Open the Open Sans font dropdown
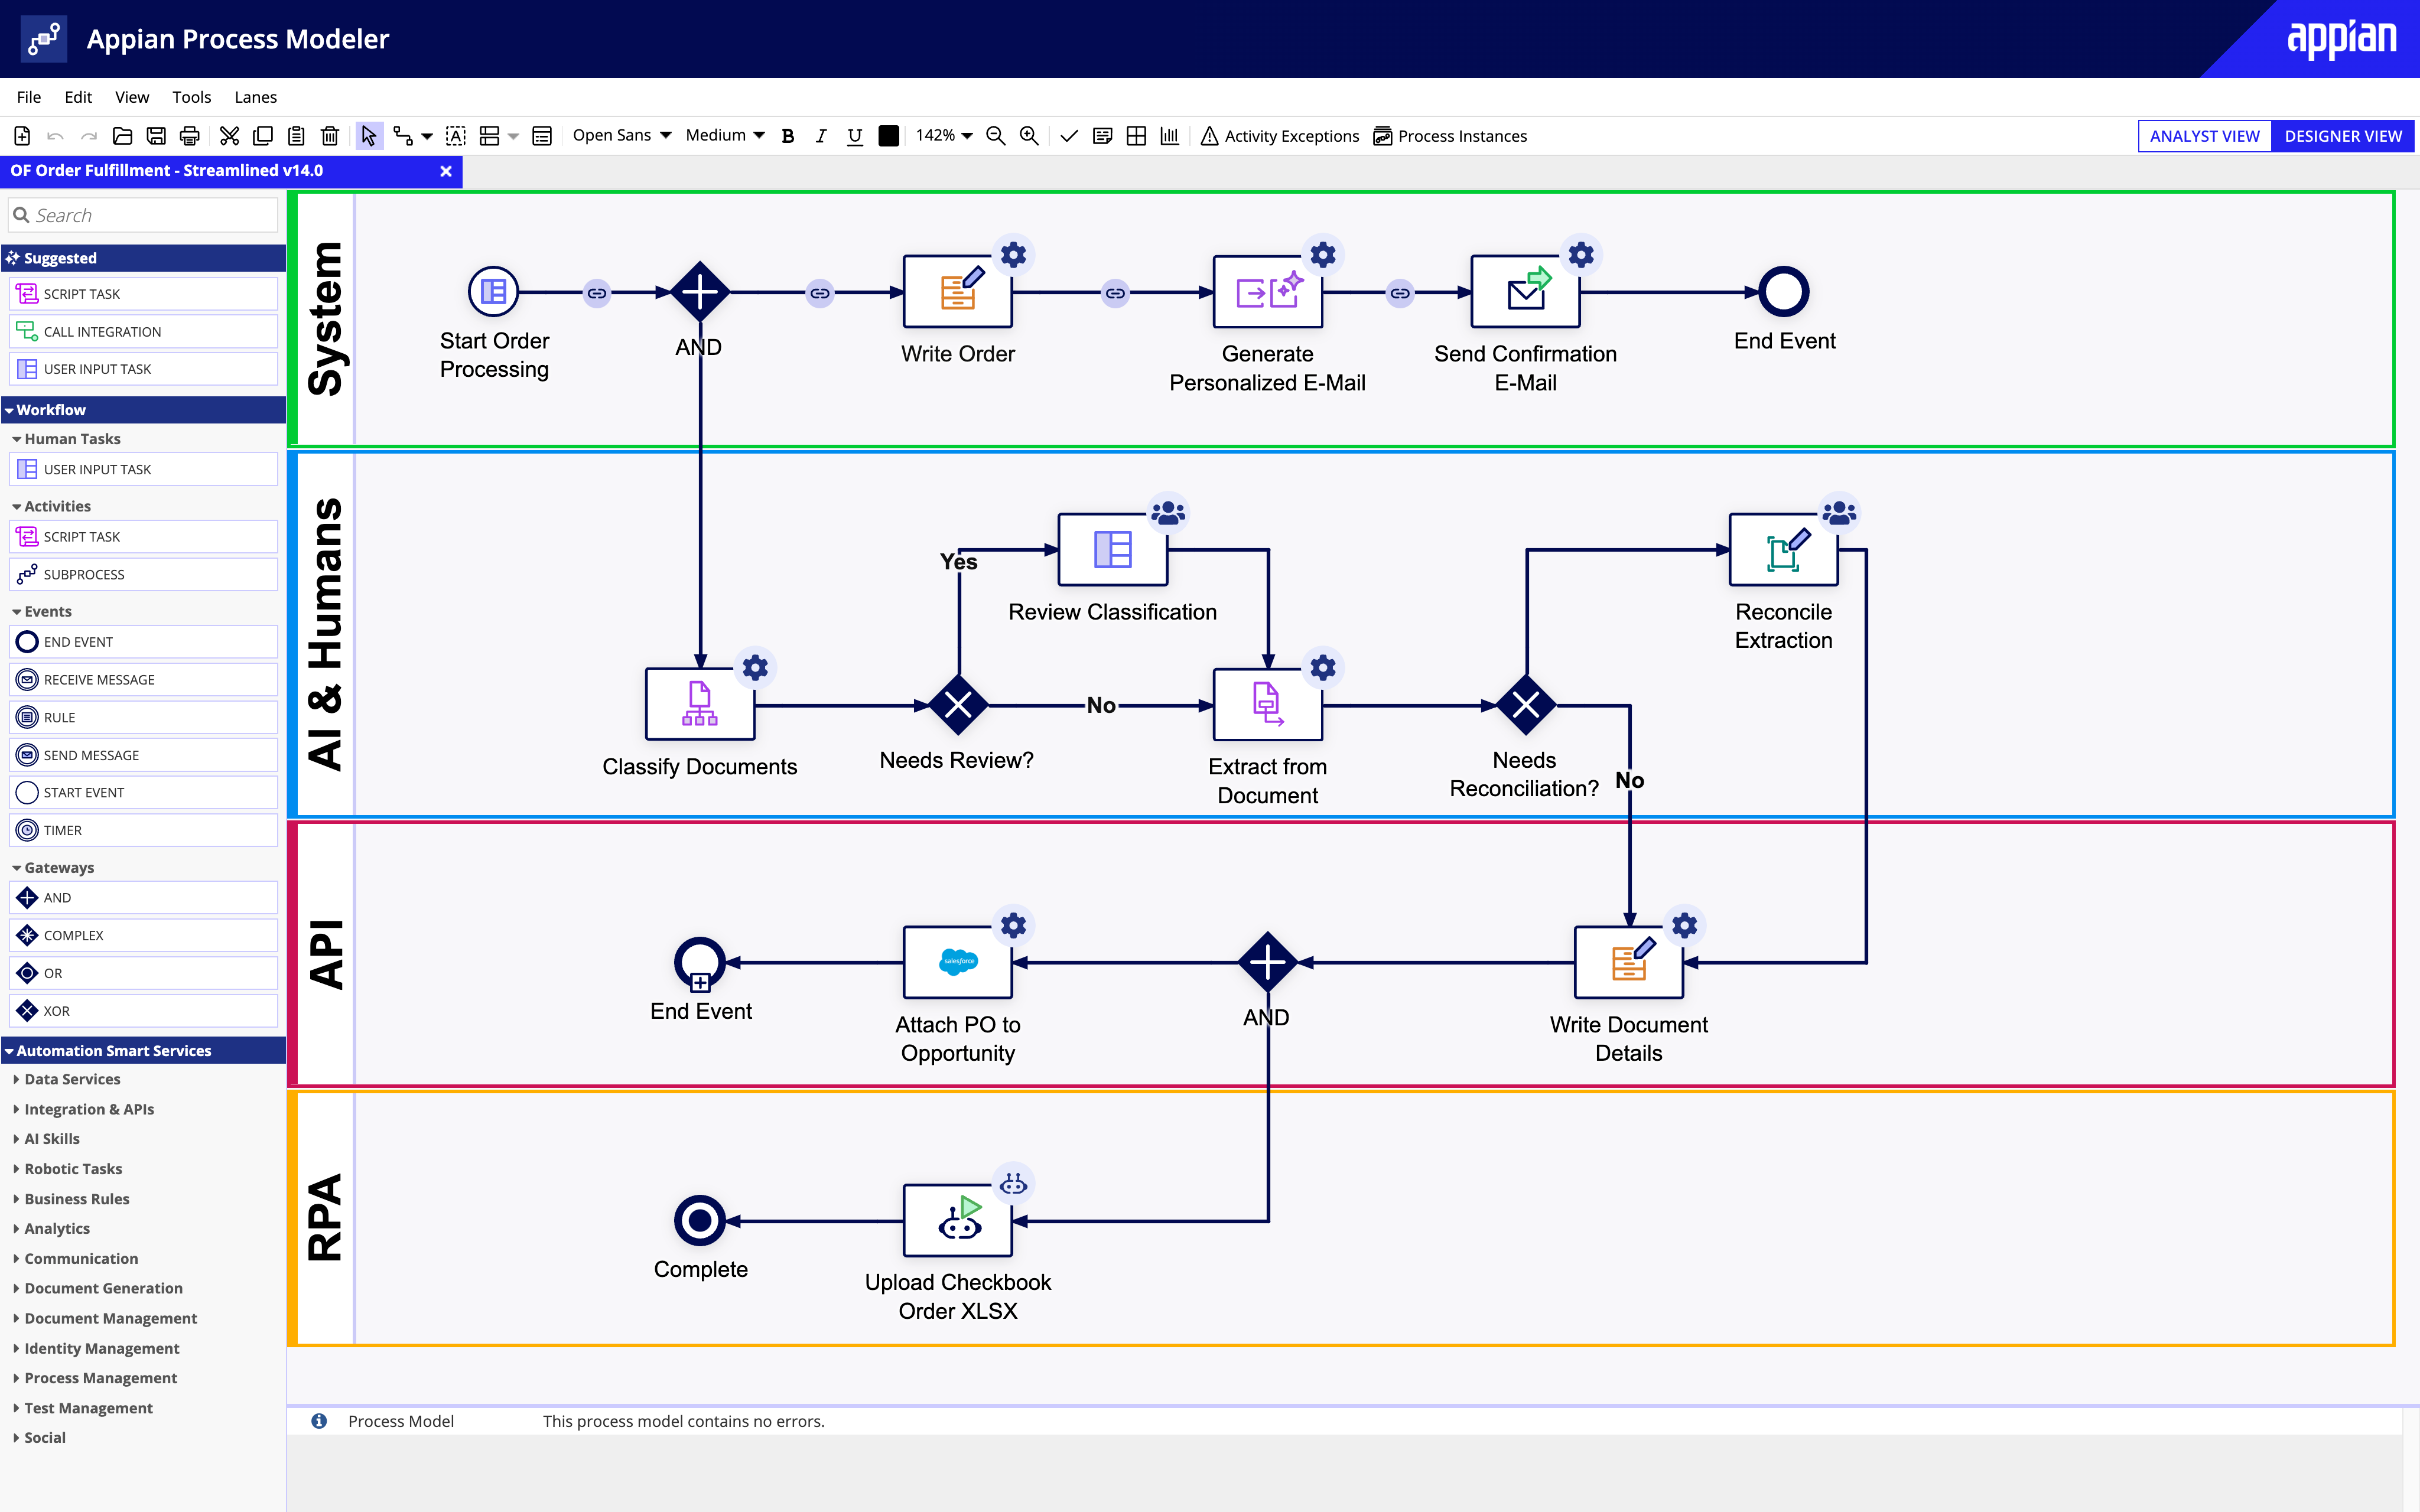This screenshot has height=1512, width=2420. (621, 135)
